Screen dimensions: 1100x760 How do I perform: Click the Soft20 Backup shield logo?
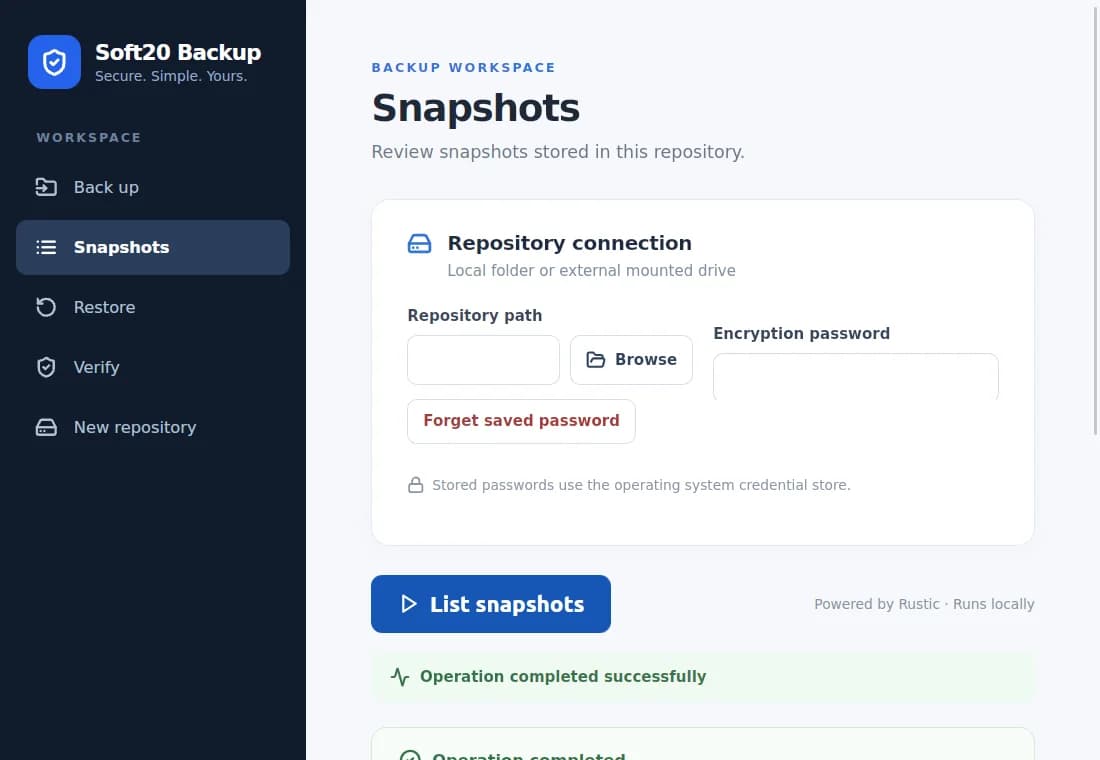[x=55, y=62]
